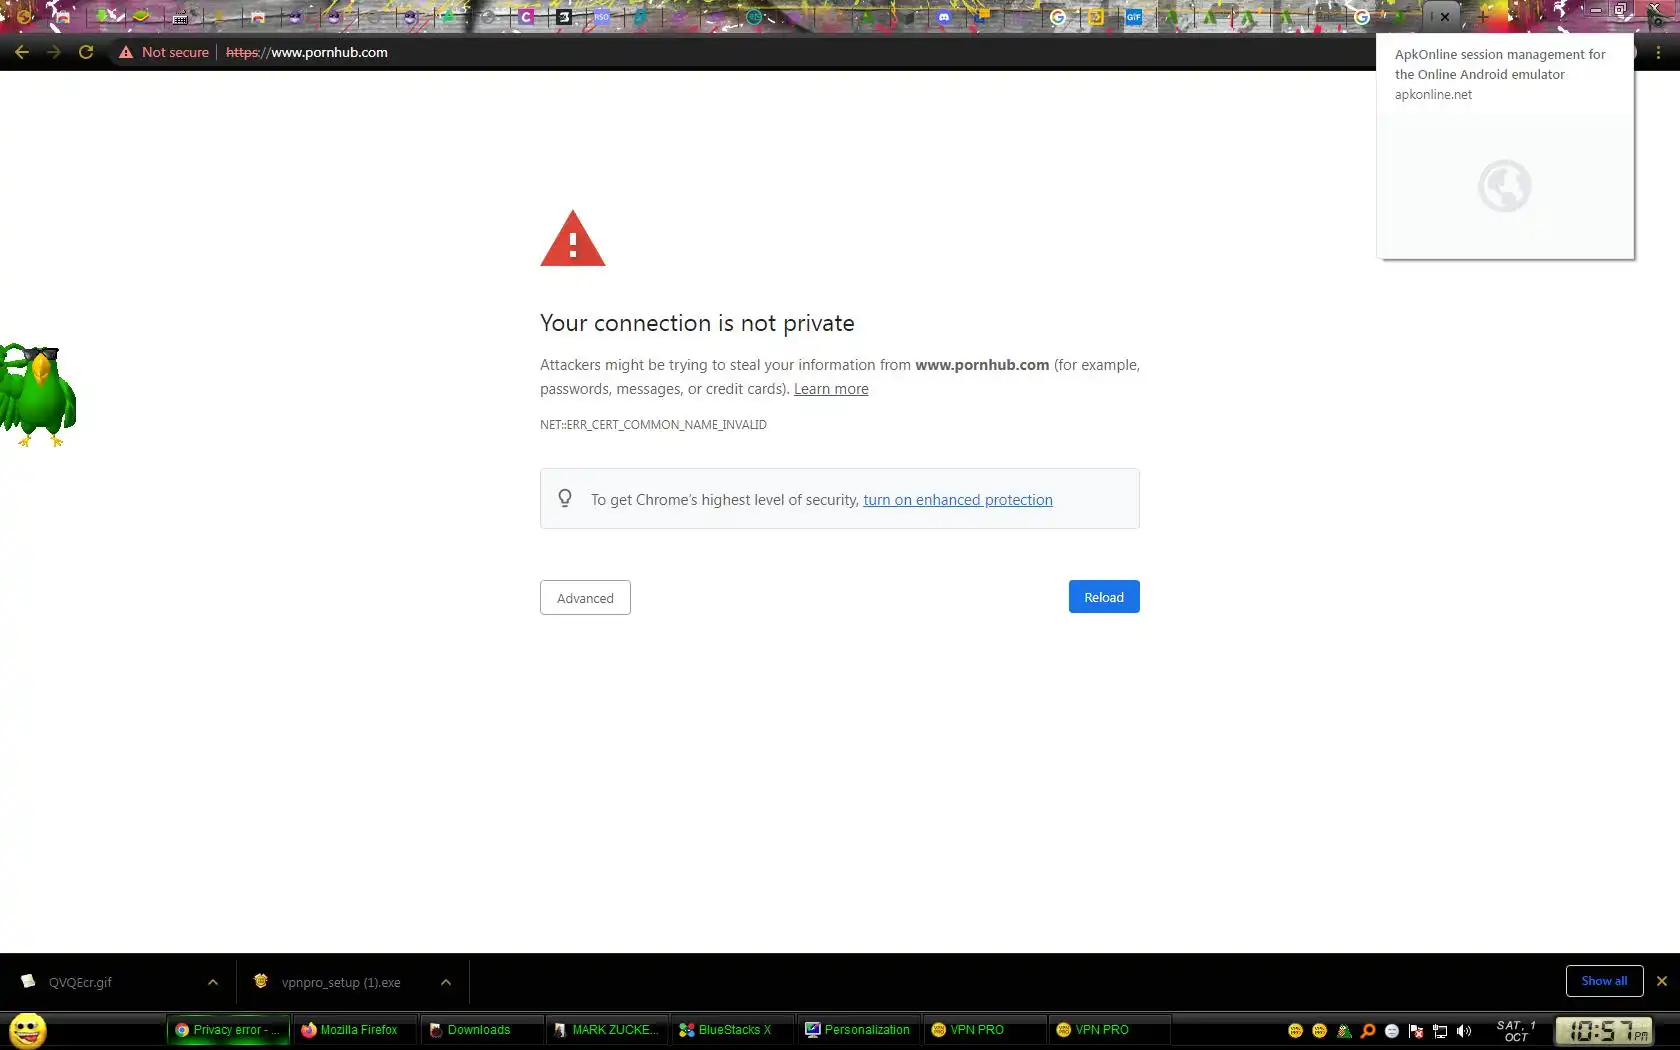The image size is (1680, 1050).
Task: Go back with the browser back arrow
Action: tap(22, 52)
